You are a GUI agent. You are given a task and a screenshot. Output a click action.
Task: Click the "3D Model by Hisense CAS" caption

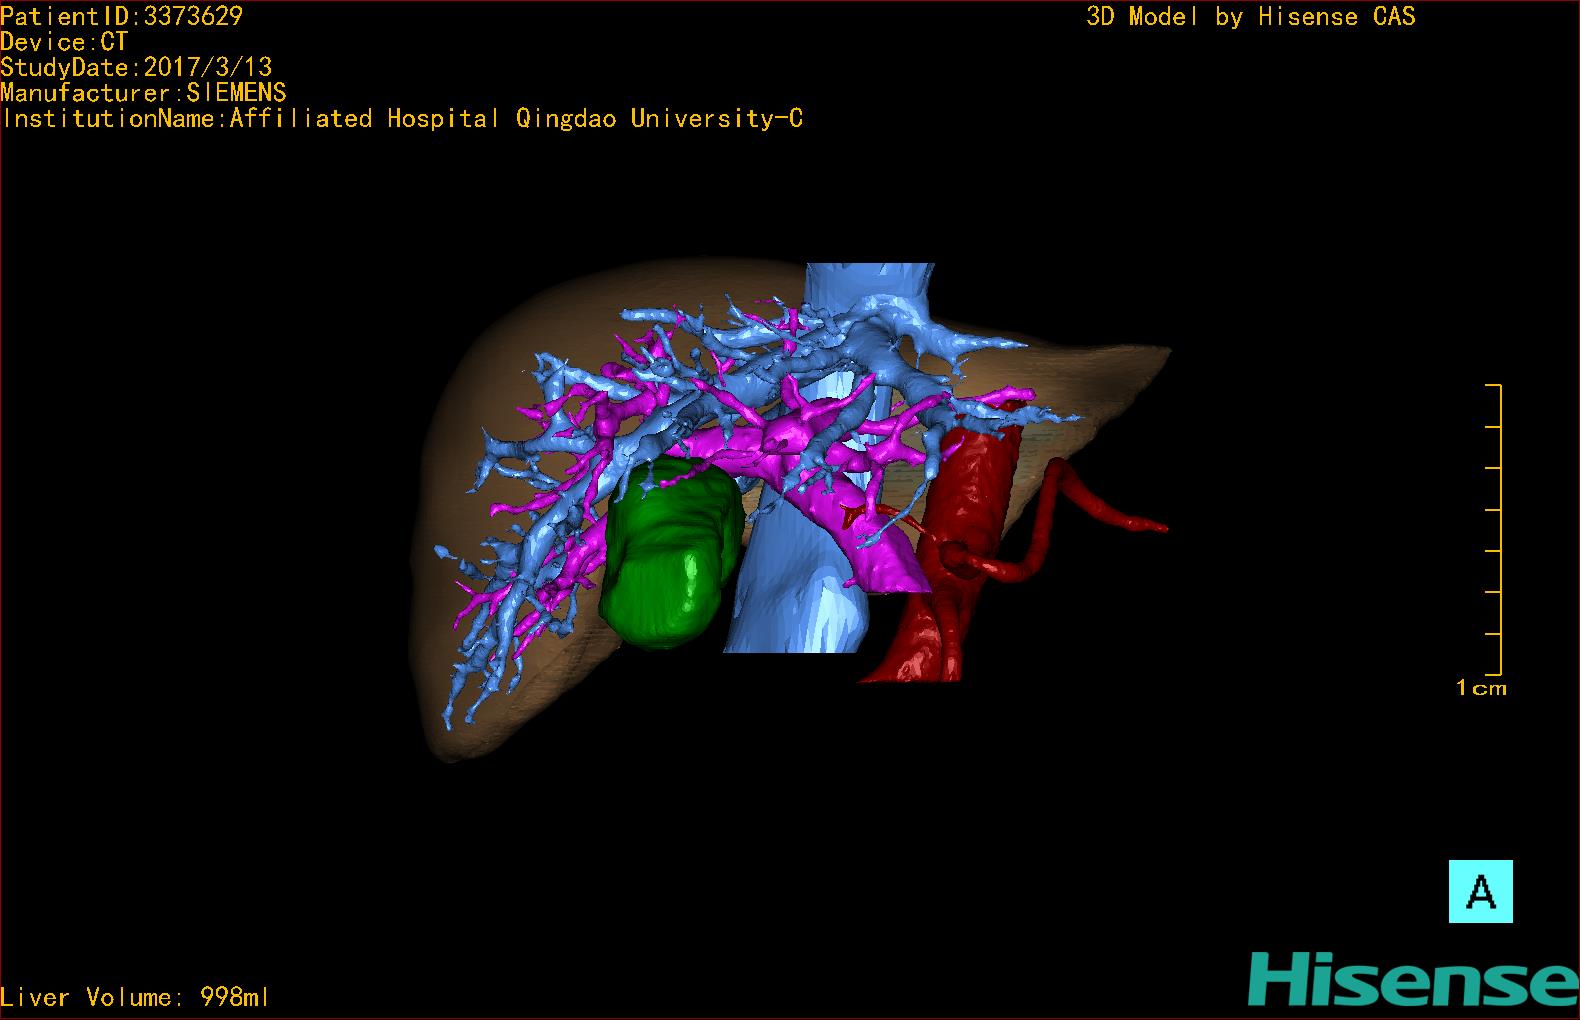(x=1251, y=16)
